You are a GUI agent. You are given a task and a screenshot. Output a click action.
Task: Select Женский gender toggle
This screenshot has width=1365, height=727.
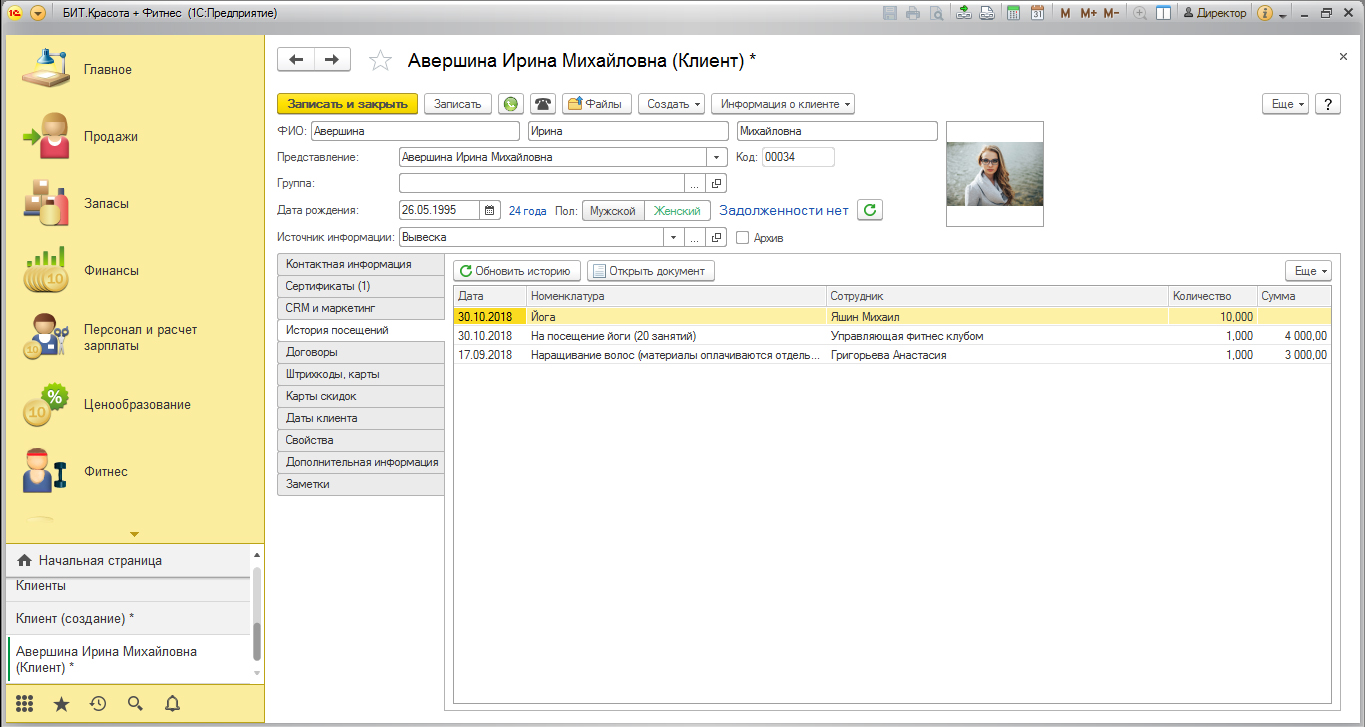coord(677,211)
